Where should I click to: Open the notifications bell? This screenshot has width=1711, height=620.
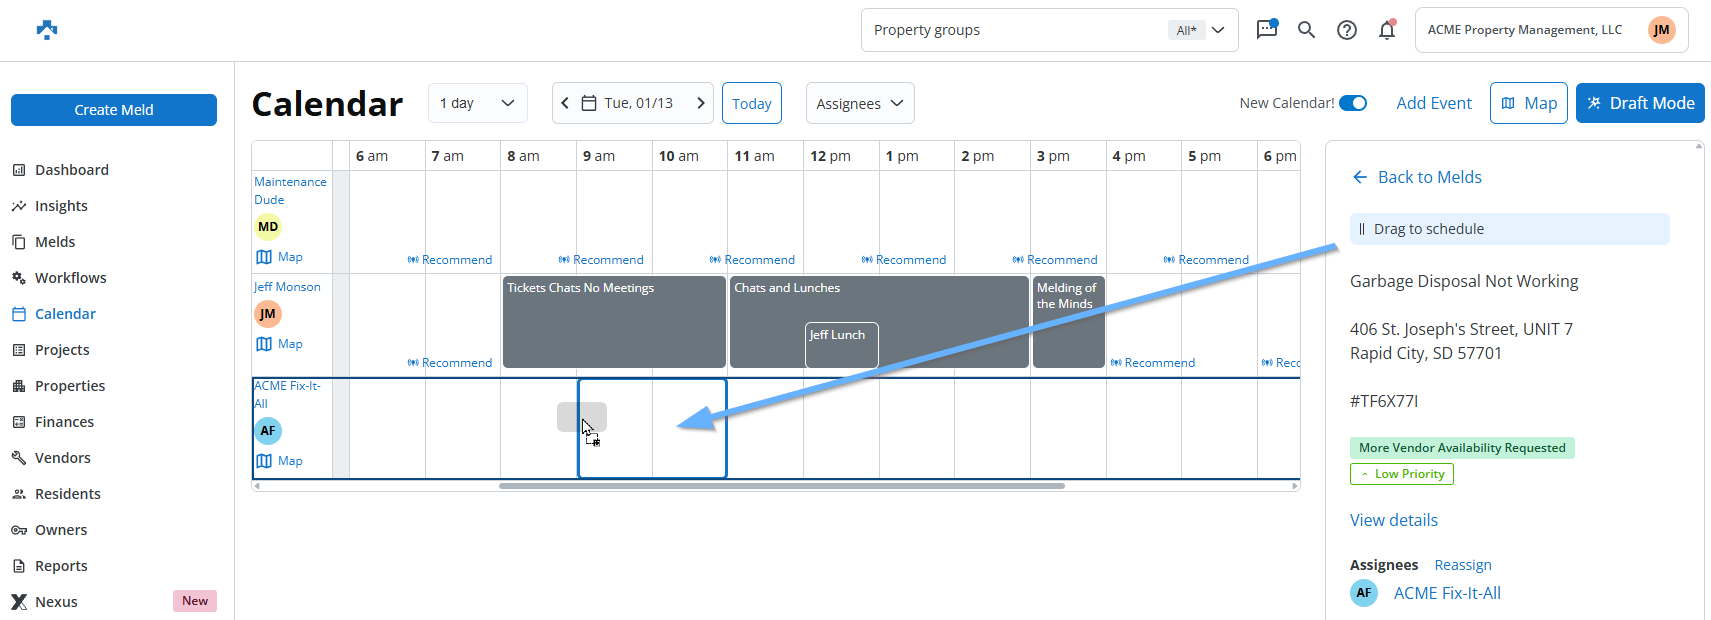tap(1387, 30)
